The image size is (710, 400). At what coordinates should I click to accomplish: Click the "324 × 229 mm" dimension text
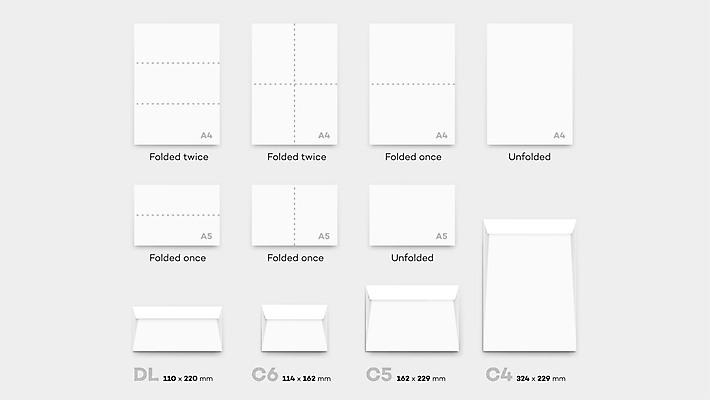[x=541, y=379]
